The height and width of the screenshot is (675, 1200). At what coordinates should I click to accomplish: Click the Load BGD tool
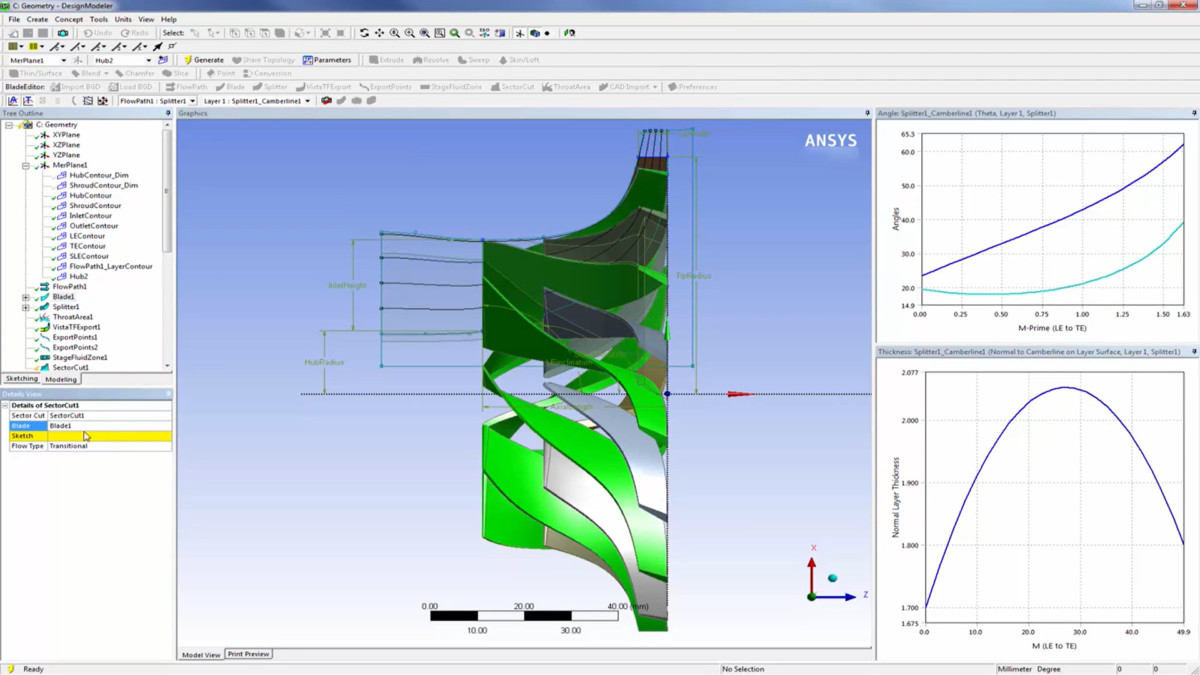click(x=130, y=87)
